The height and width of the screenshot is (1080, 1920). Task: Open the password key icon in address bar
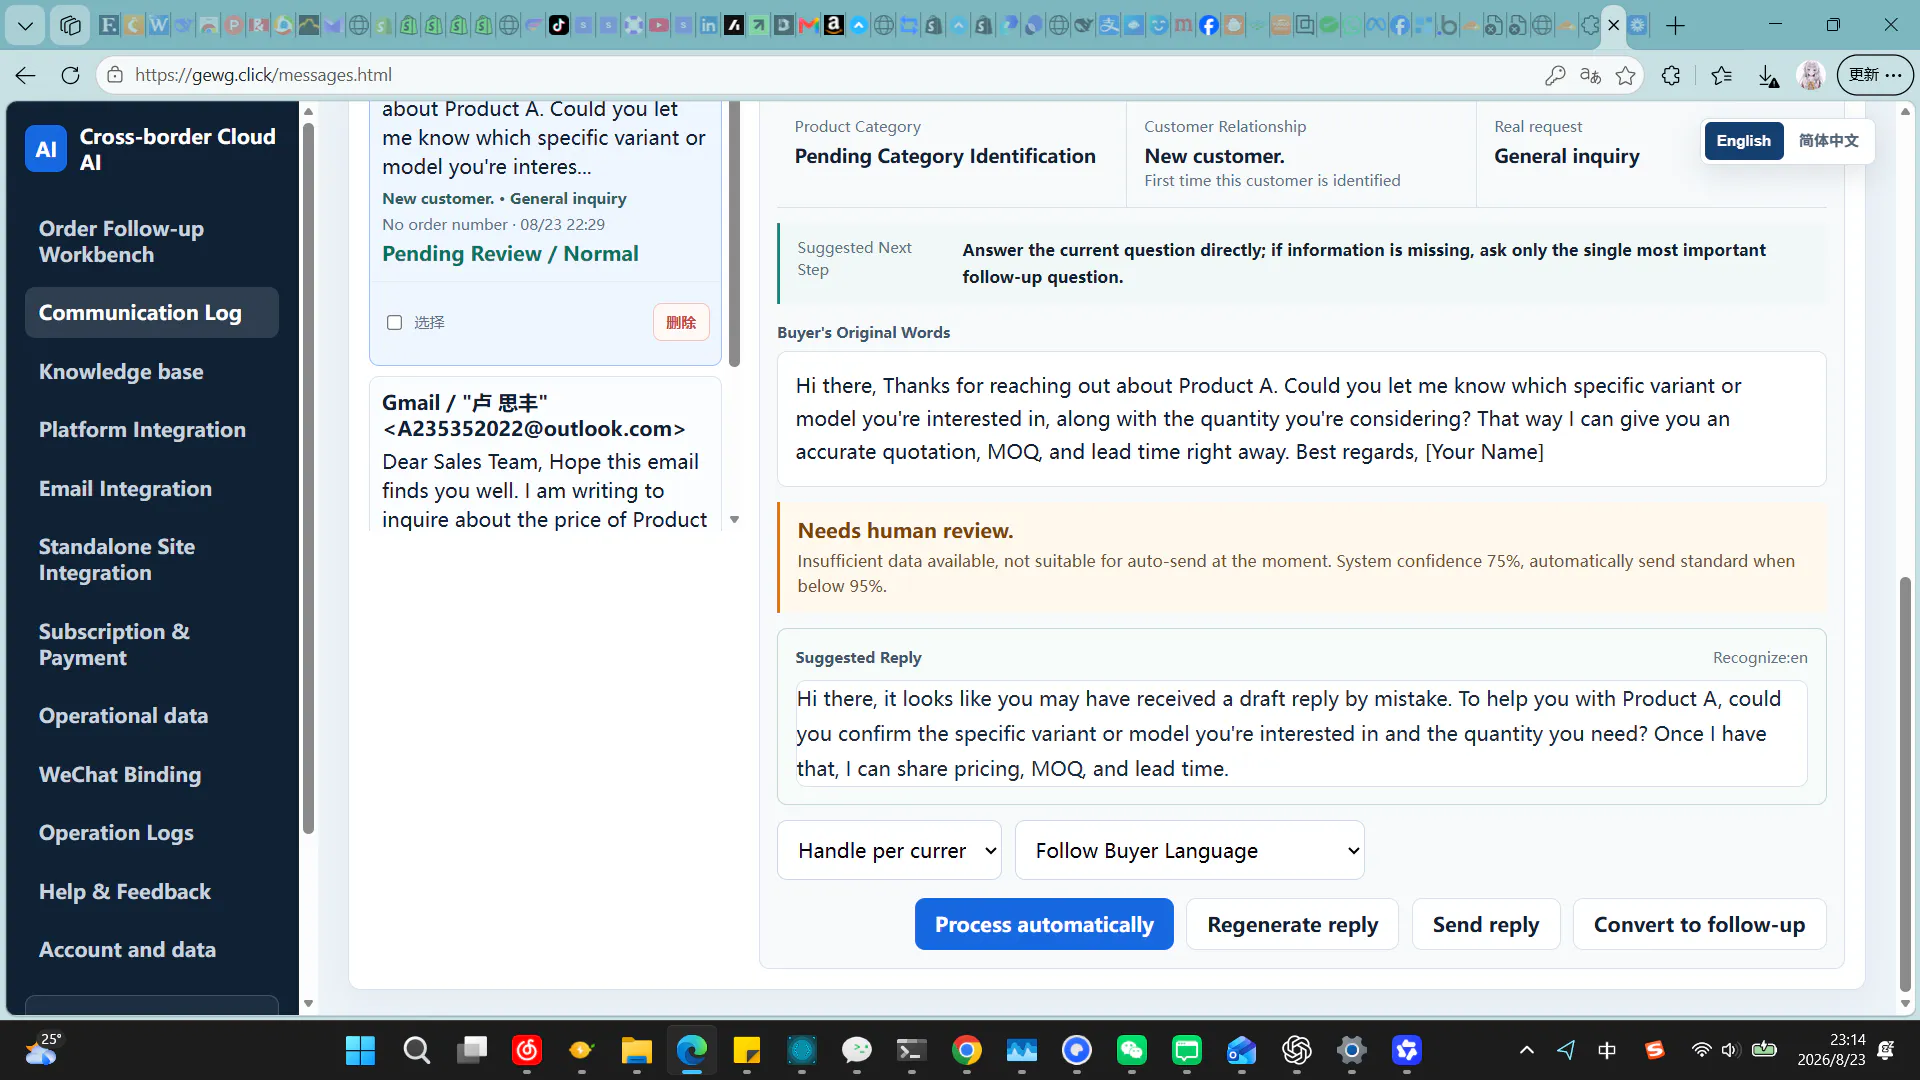(x=1555, y=75)
